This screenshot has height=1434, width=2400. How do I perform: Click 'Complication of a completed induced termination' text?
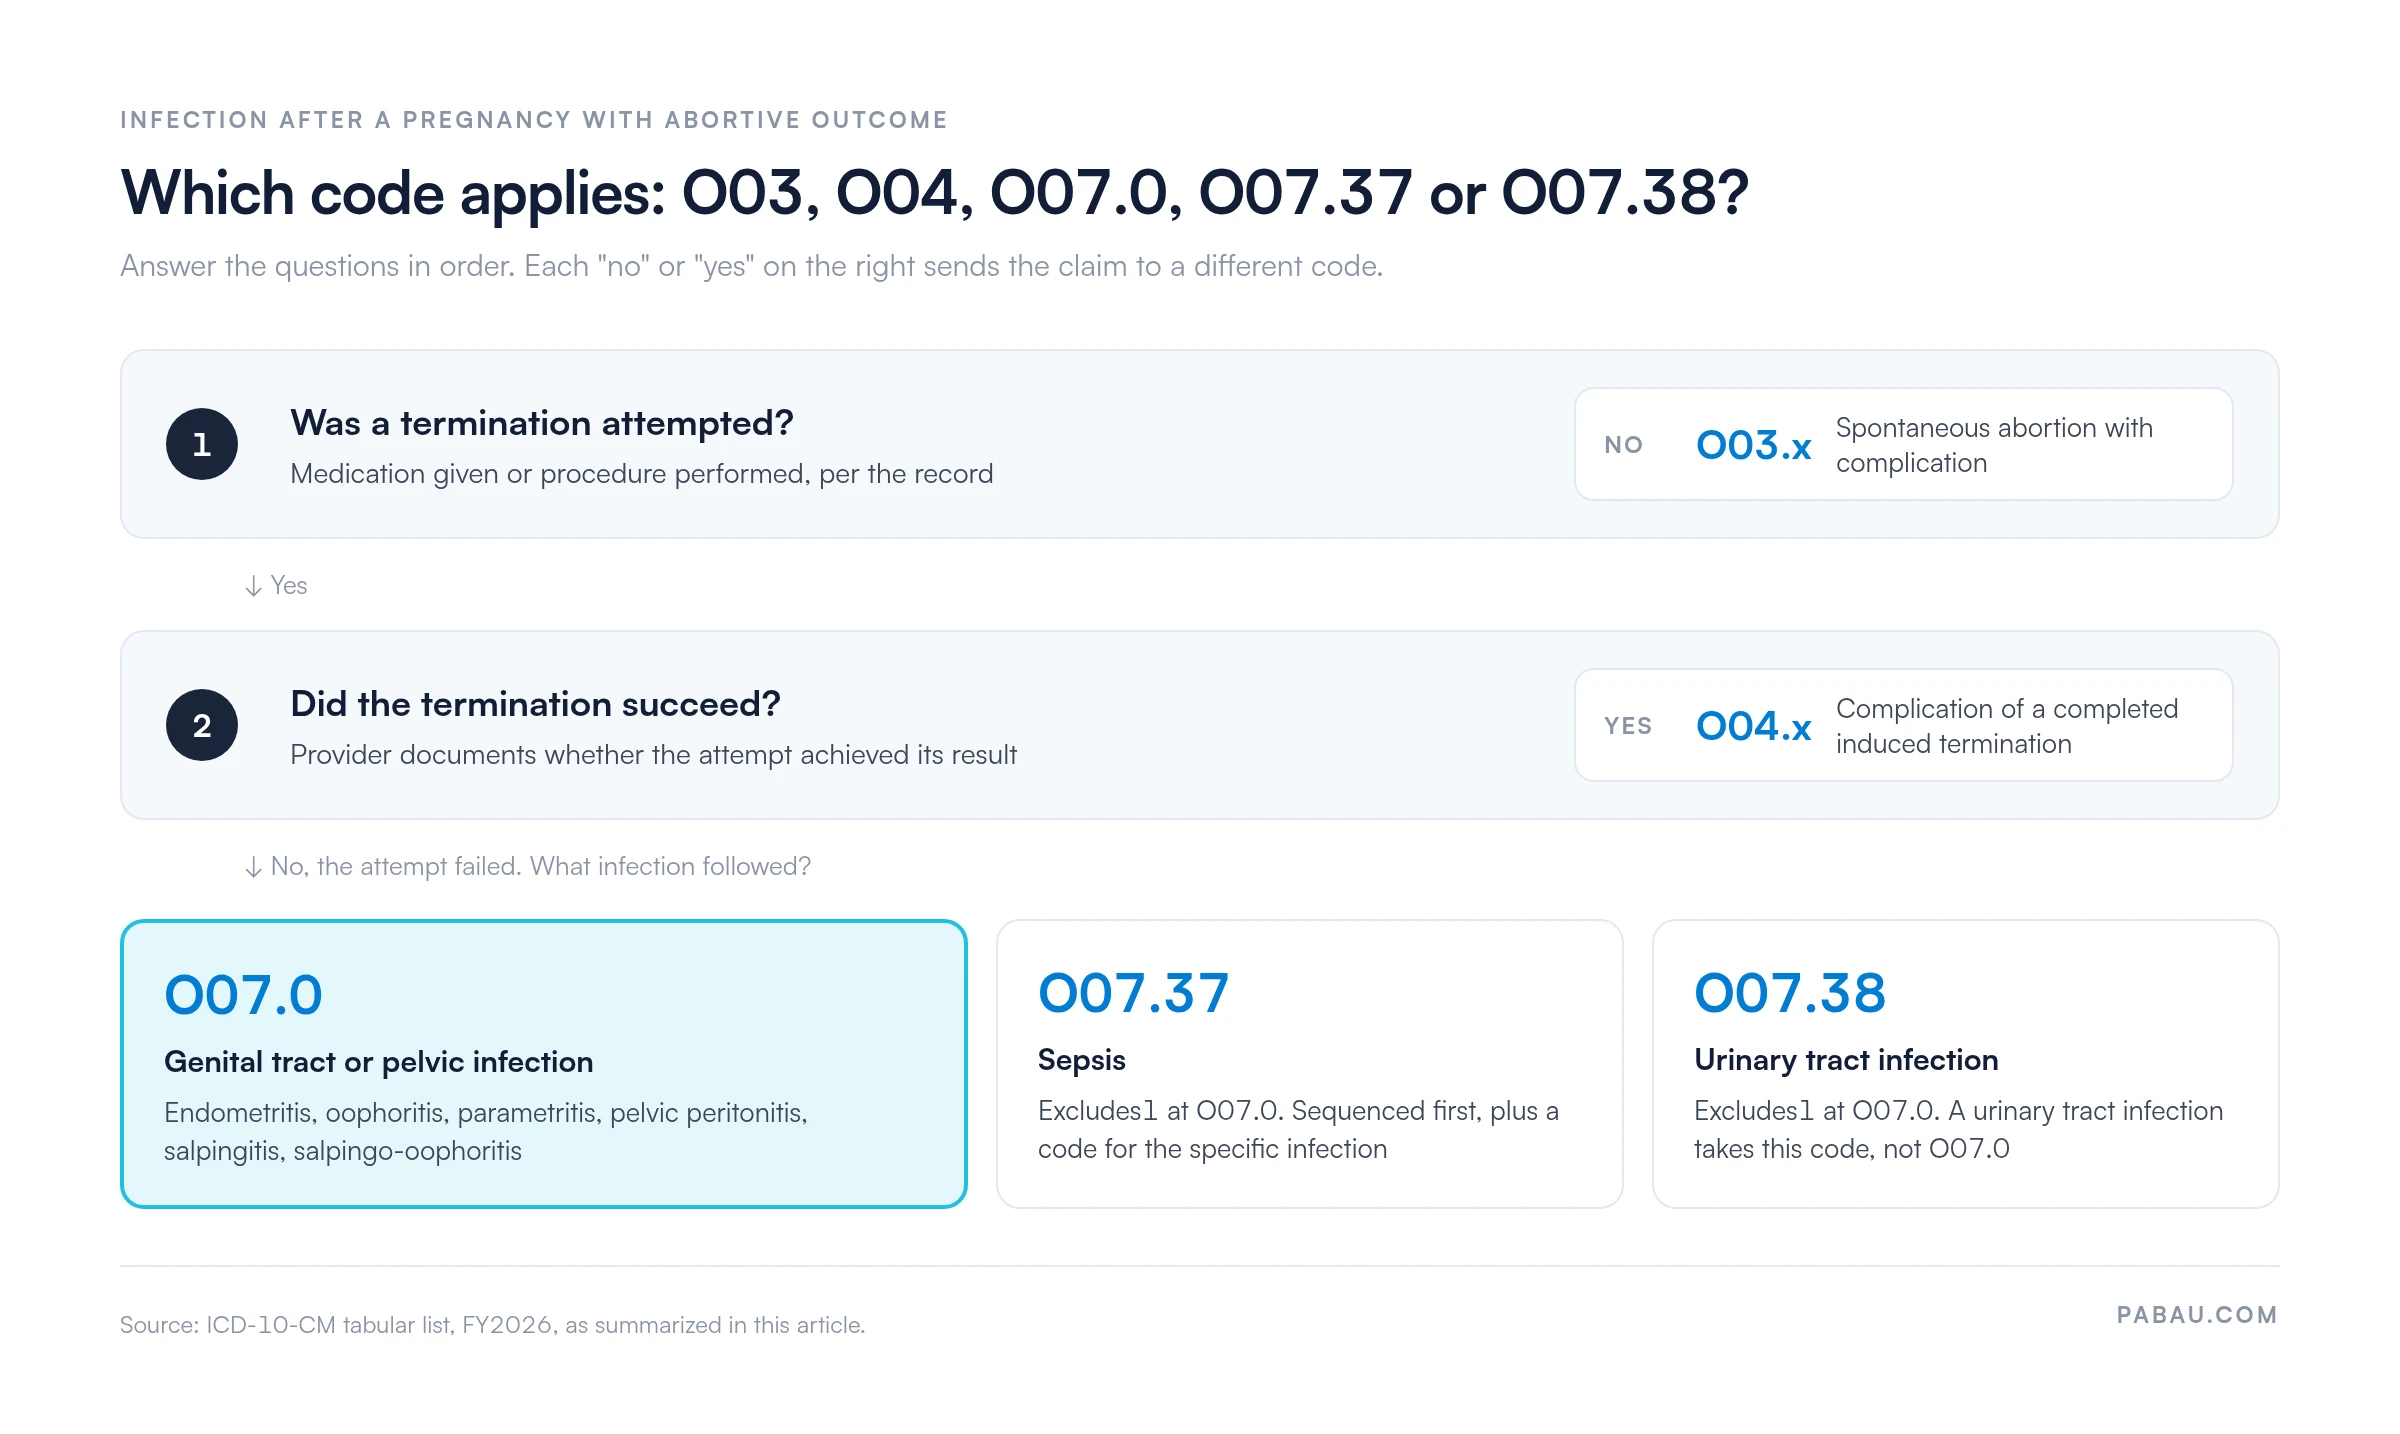tap(2007, 726)
